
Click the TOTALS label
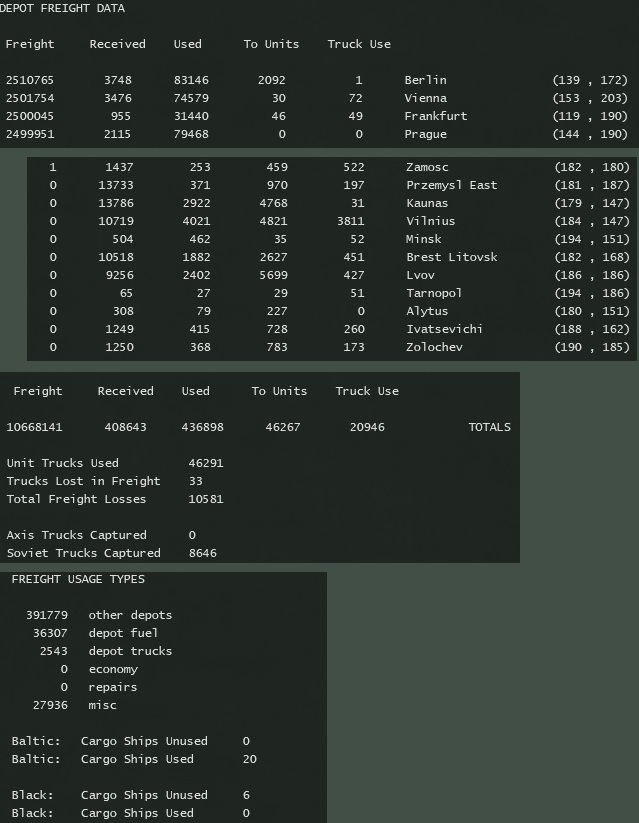tap(489, 427)
